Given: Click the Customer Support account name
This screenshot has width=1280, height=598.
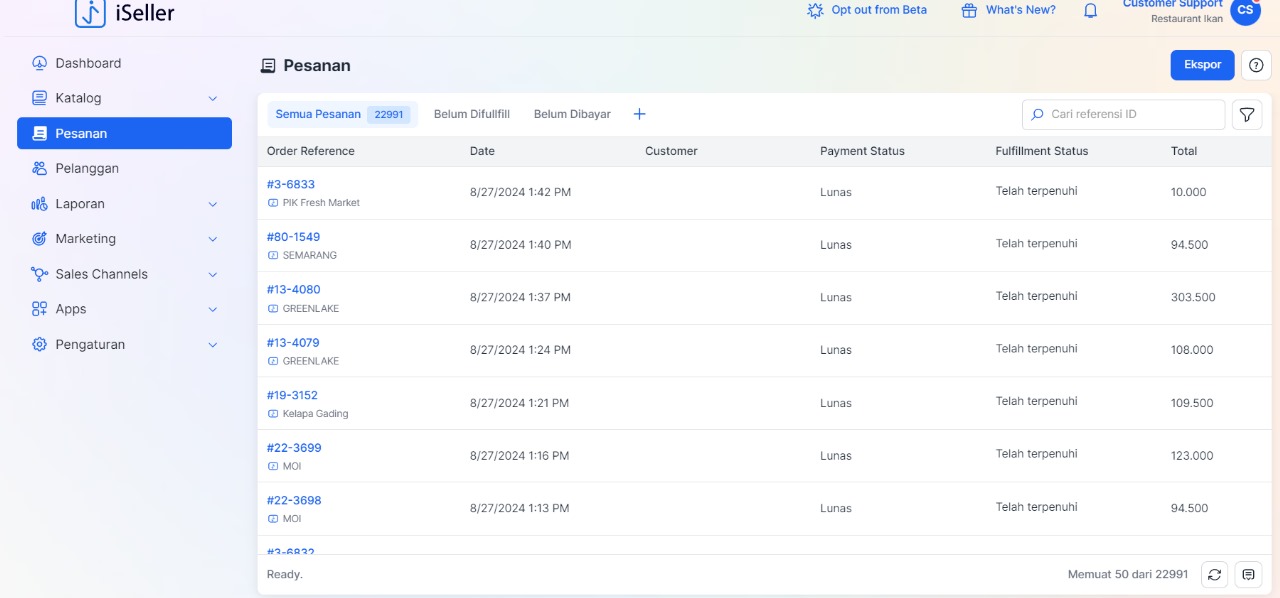Looking at the screenshot, I should pyautogui.click(x=1172, y=4).
